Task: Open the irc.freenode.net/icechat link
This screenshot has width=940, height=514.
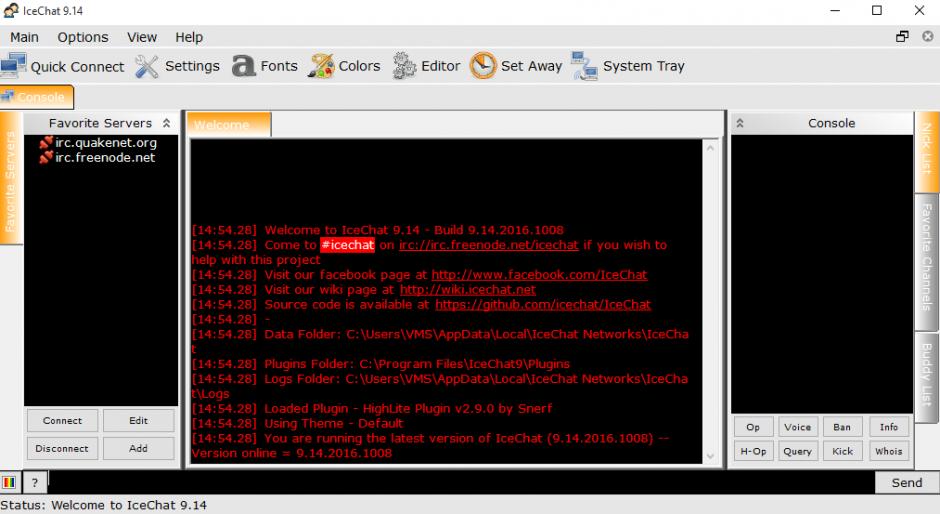Action: 489,245
